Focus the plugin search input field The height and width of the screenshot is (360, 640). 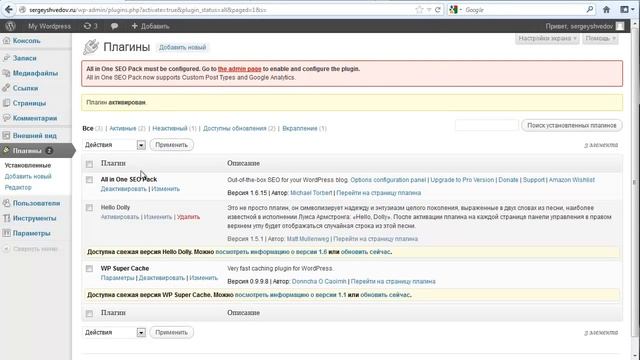(x=487, y=125)
